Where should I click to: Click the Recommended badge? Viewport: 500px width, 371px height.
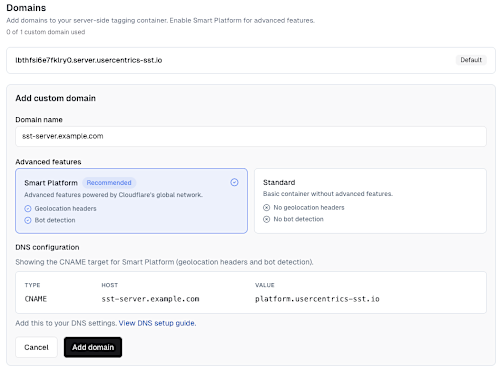[x=109, y=183]
